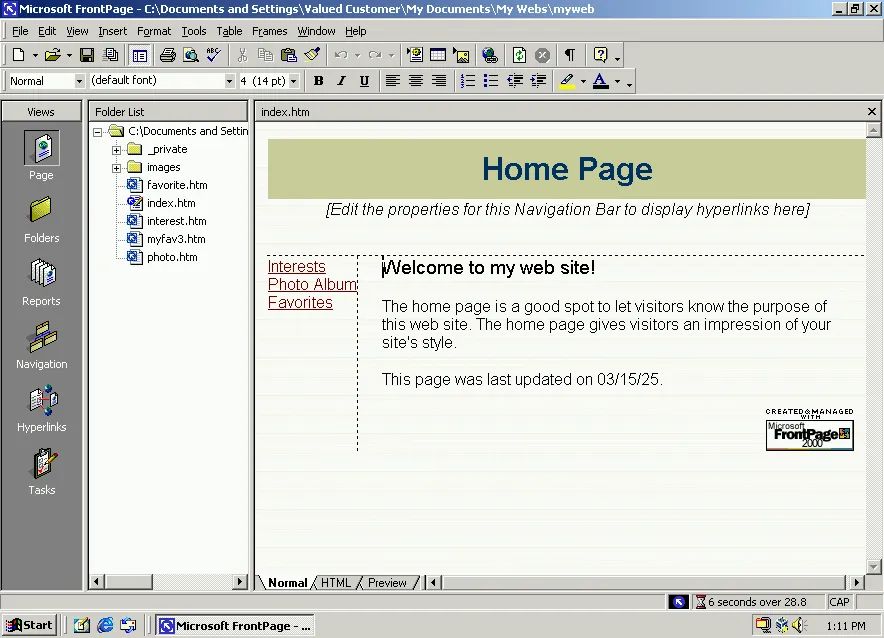Expand the images folder in tree
Viewport: 884px width, 638px height.
pyautogui.click(x=117, y=168)
